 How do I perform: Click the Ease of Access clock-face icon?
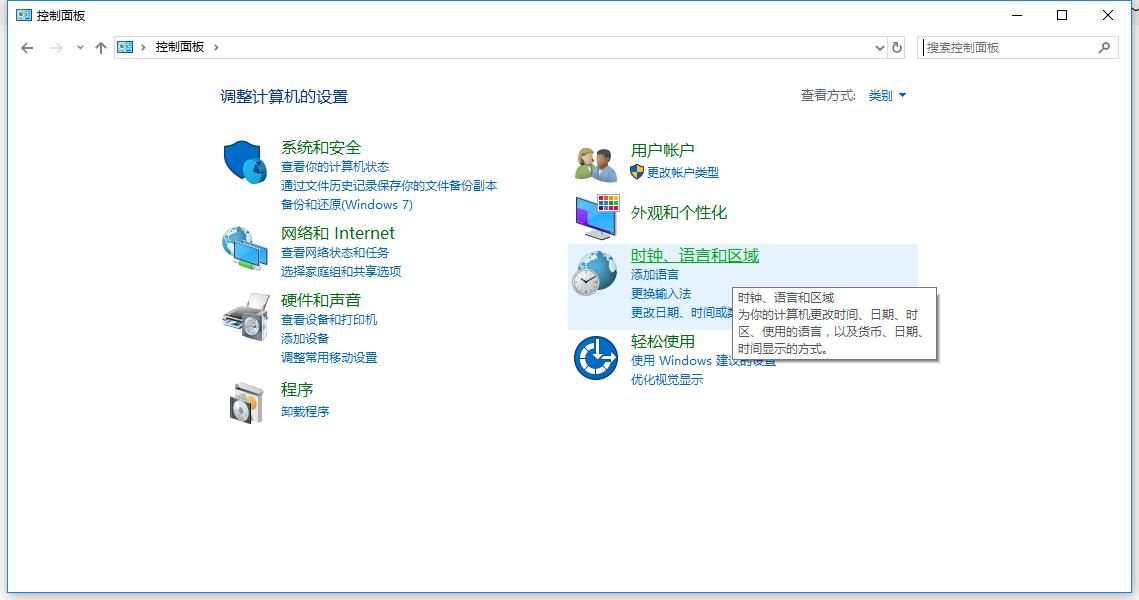tap(596, 360)
